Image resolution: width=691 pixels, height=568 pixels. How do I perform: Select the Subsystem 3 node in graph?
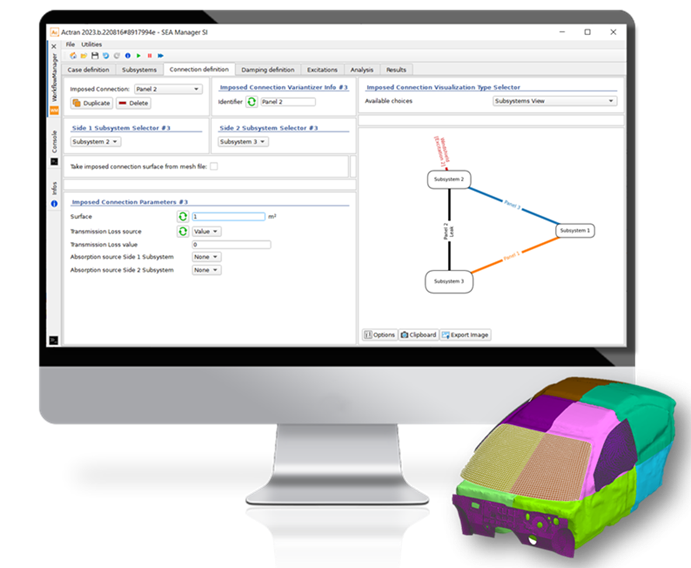pos(449,281)
